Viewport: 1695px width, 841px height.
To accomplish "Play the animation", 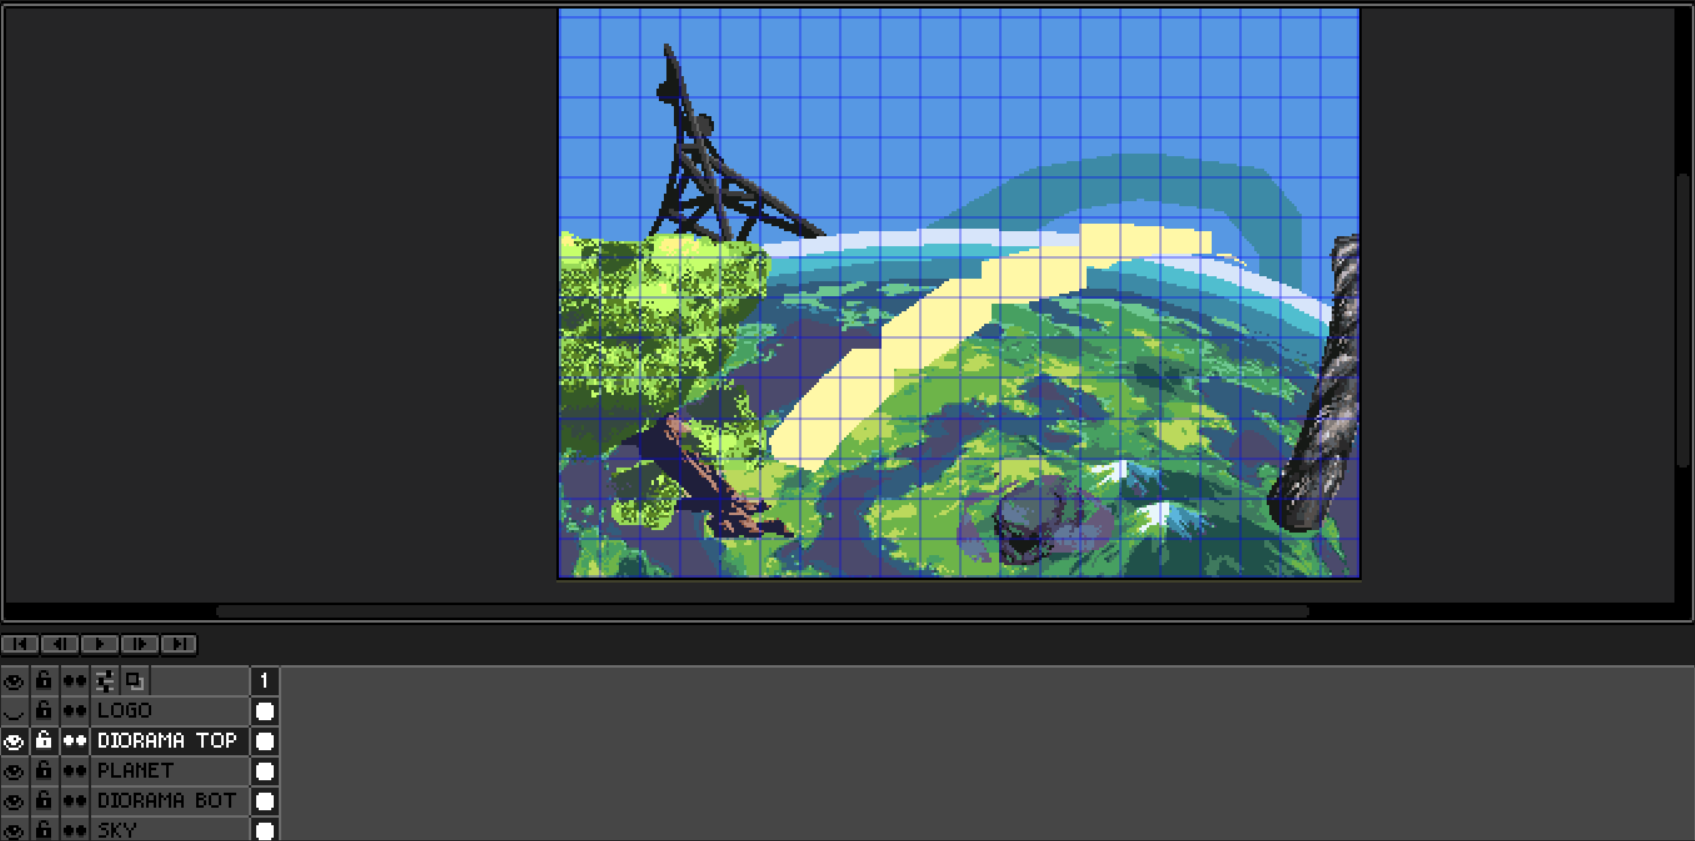I will click(x=100, y=644).
